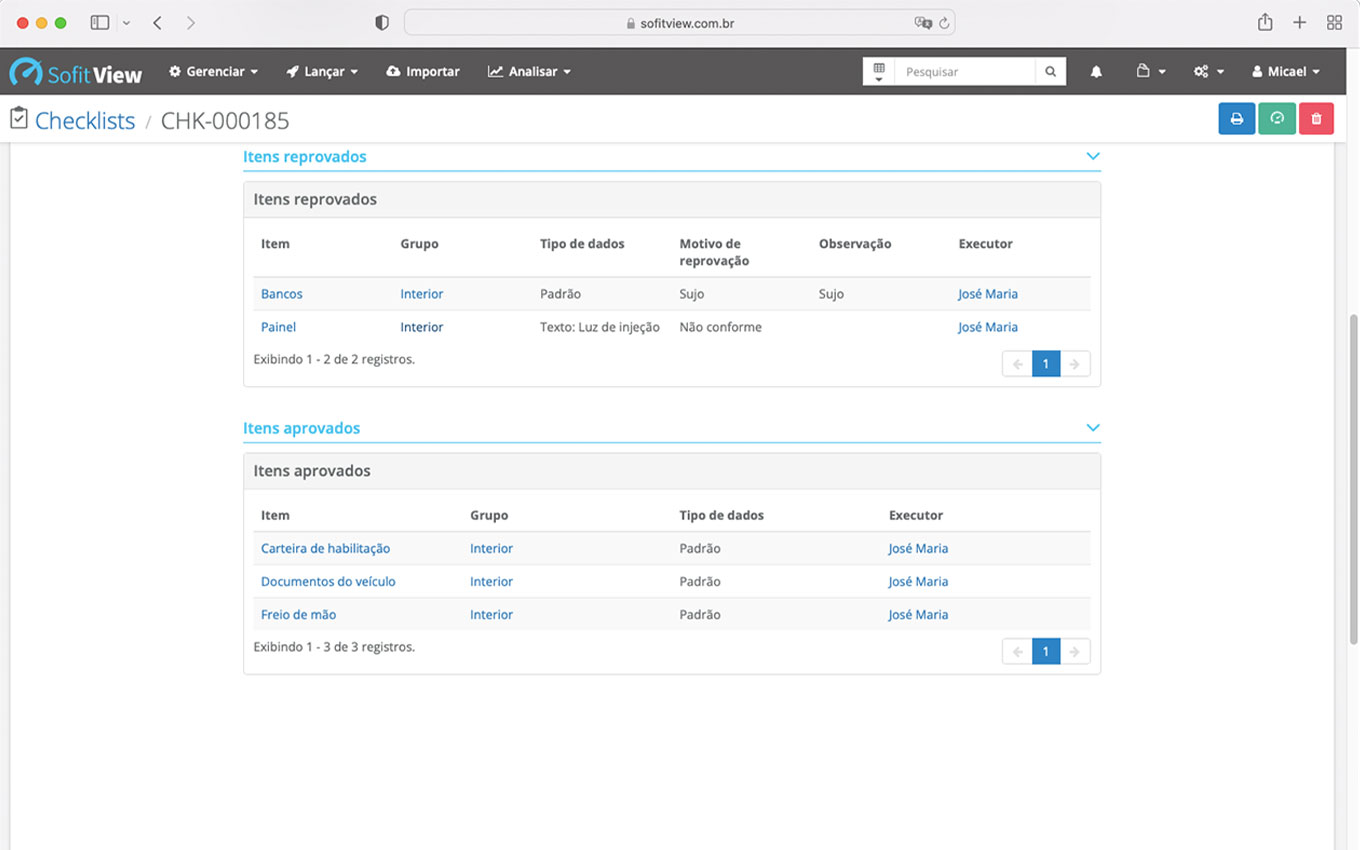Viewport: 1360px width, 850px height.
Task: Click the blue print checklist button
Action: (x=1236, y=119)
